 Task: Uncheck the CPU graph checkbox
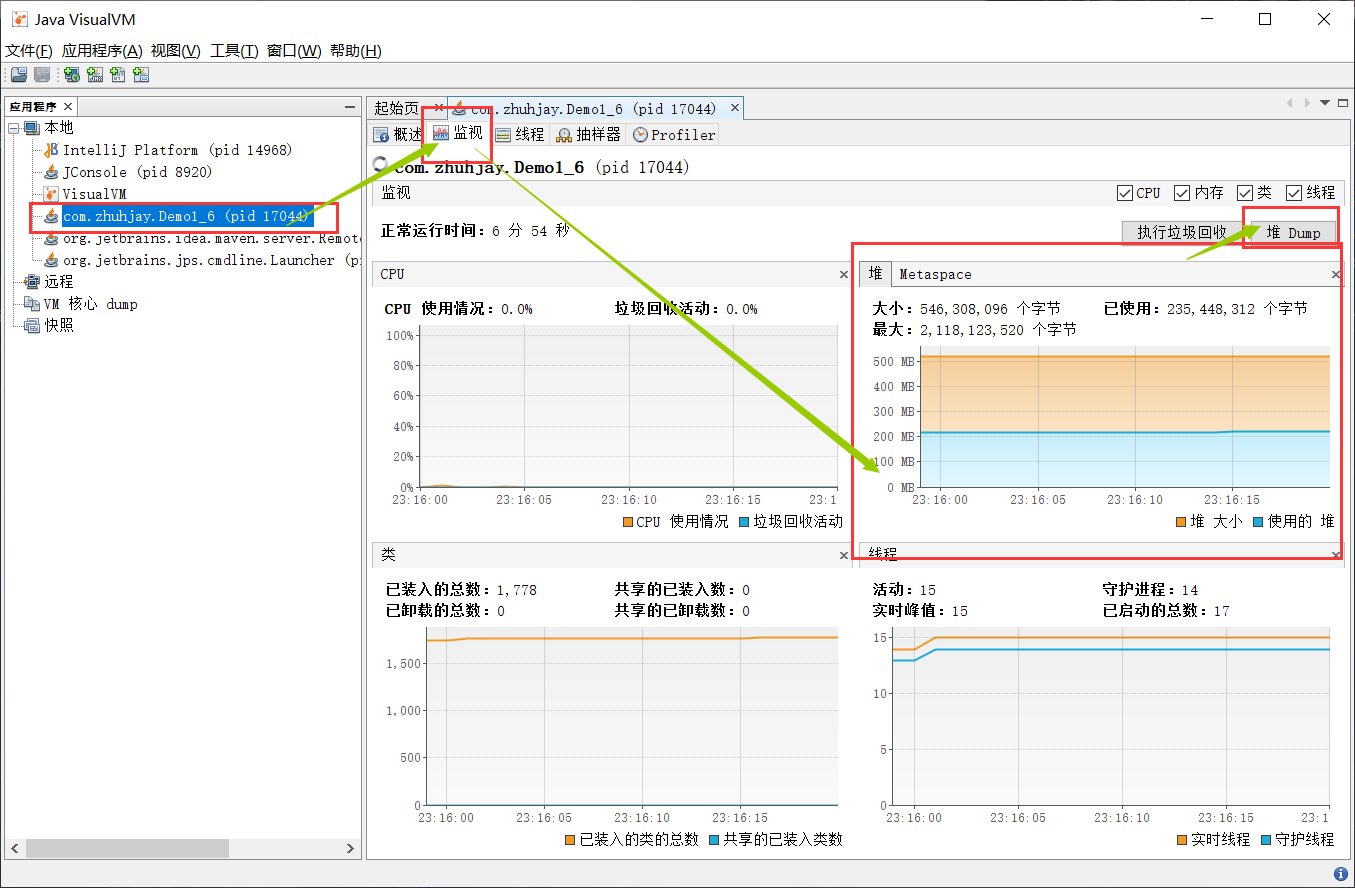tap(1125, 193)
